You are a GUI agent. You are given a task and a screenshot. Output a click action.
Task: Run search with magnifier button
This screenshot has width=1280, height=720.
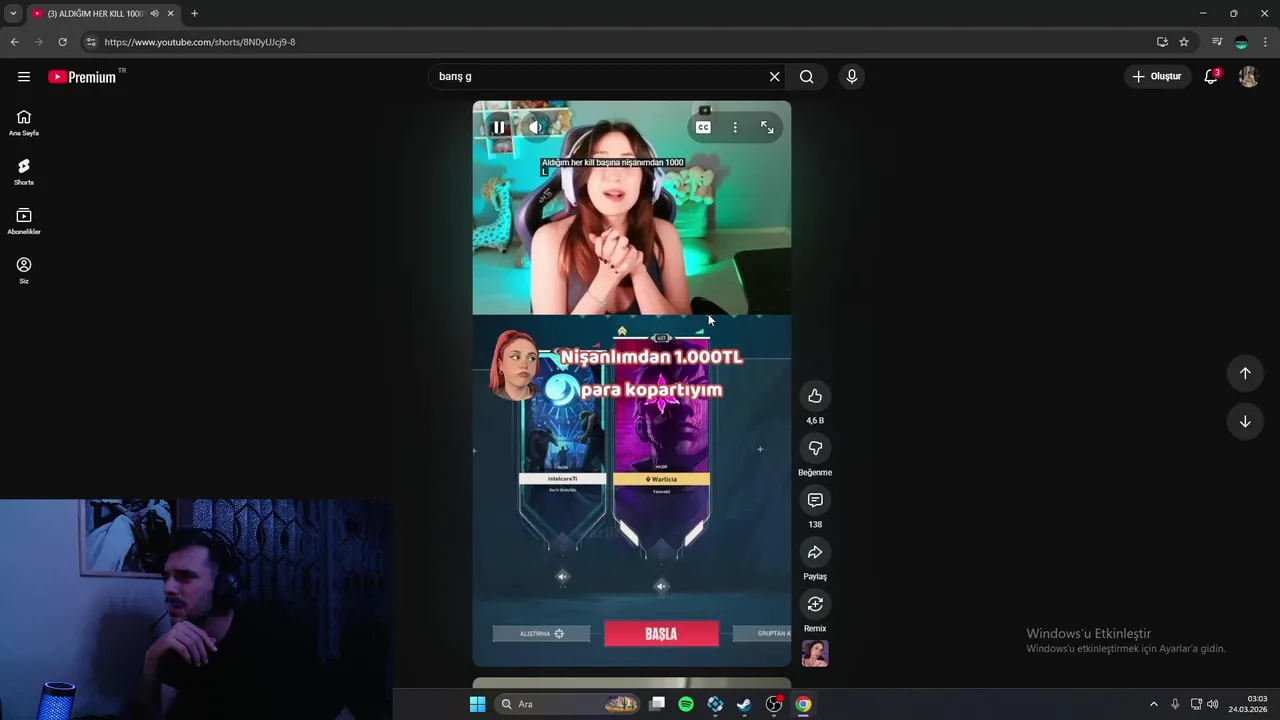[x=807, y=77]
